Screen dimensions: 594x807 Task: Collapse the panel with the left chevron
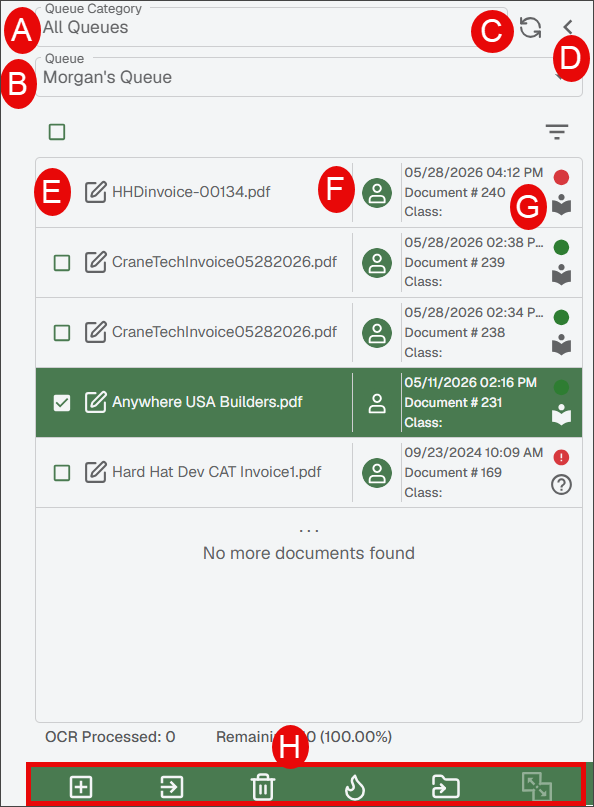(568, 27)
